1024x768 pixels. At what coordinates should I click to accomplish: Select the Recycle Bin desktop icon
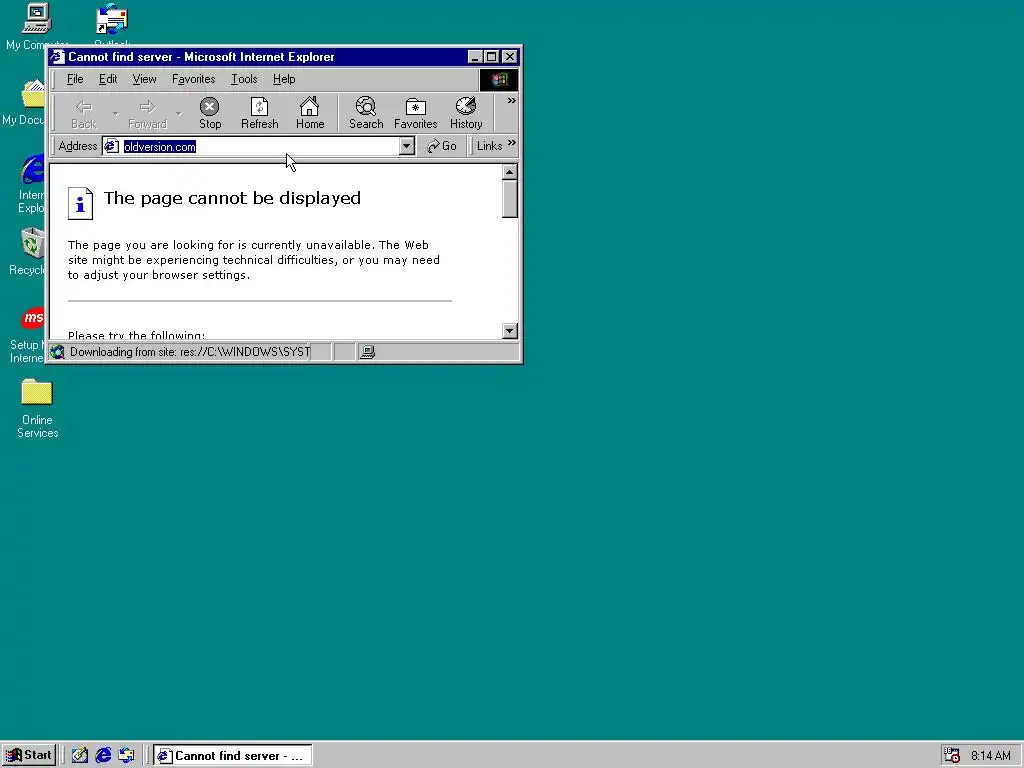click(29, 252)
